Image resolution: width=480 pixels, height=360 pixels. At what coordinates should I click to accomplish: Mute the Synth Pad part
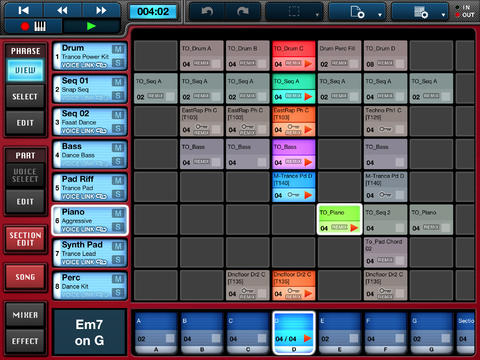click(x=118, y=246)
